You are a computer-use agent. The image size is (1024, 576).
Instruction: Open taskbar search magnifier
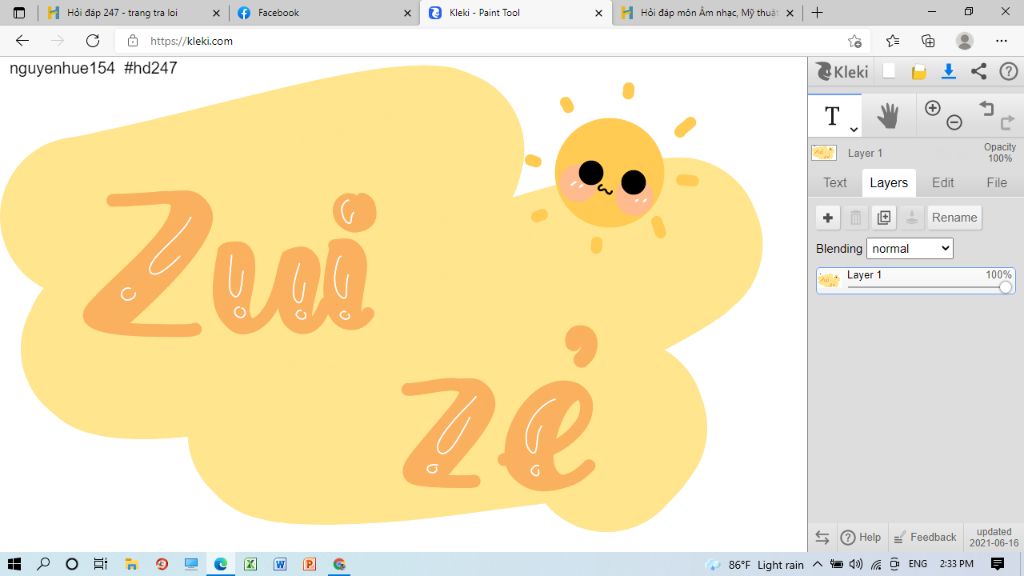43,564
